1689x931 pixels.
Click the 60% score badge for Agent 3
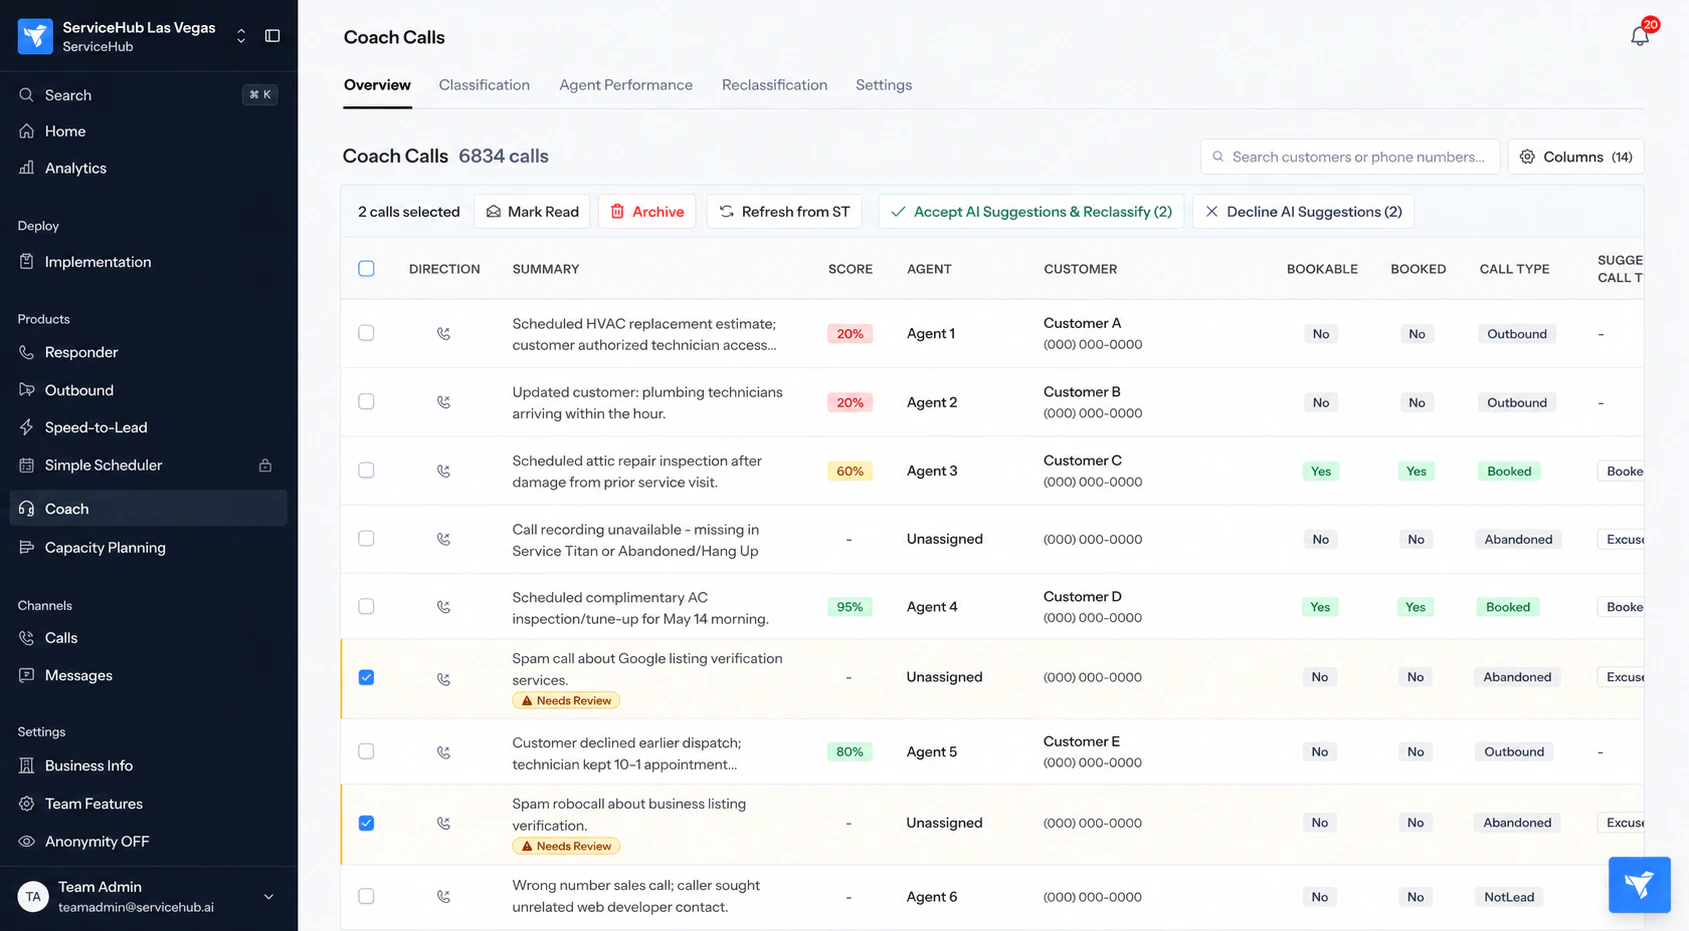pos(850,471)
